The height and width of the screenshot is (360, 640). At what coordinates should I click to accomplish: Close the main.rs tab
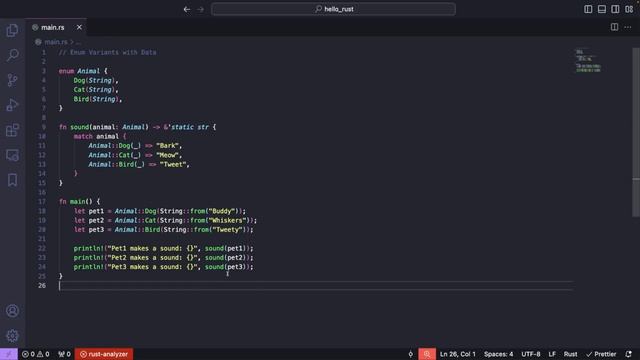tap(79, 27)
